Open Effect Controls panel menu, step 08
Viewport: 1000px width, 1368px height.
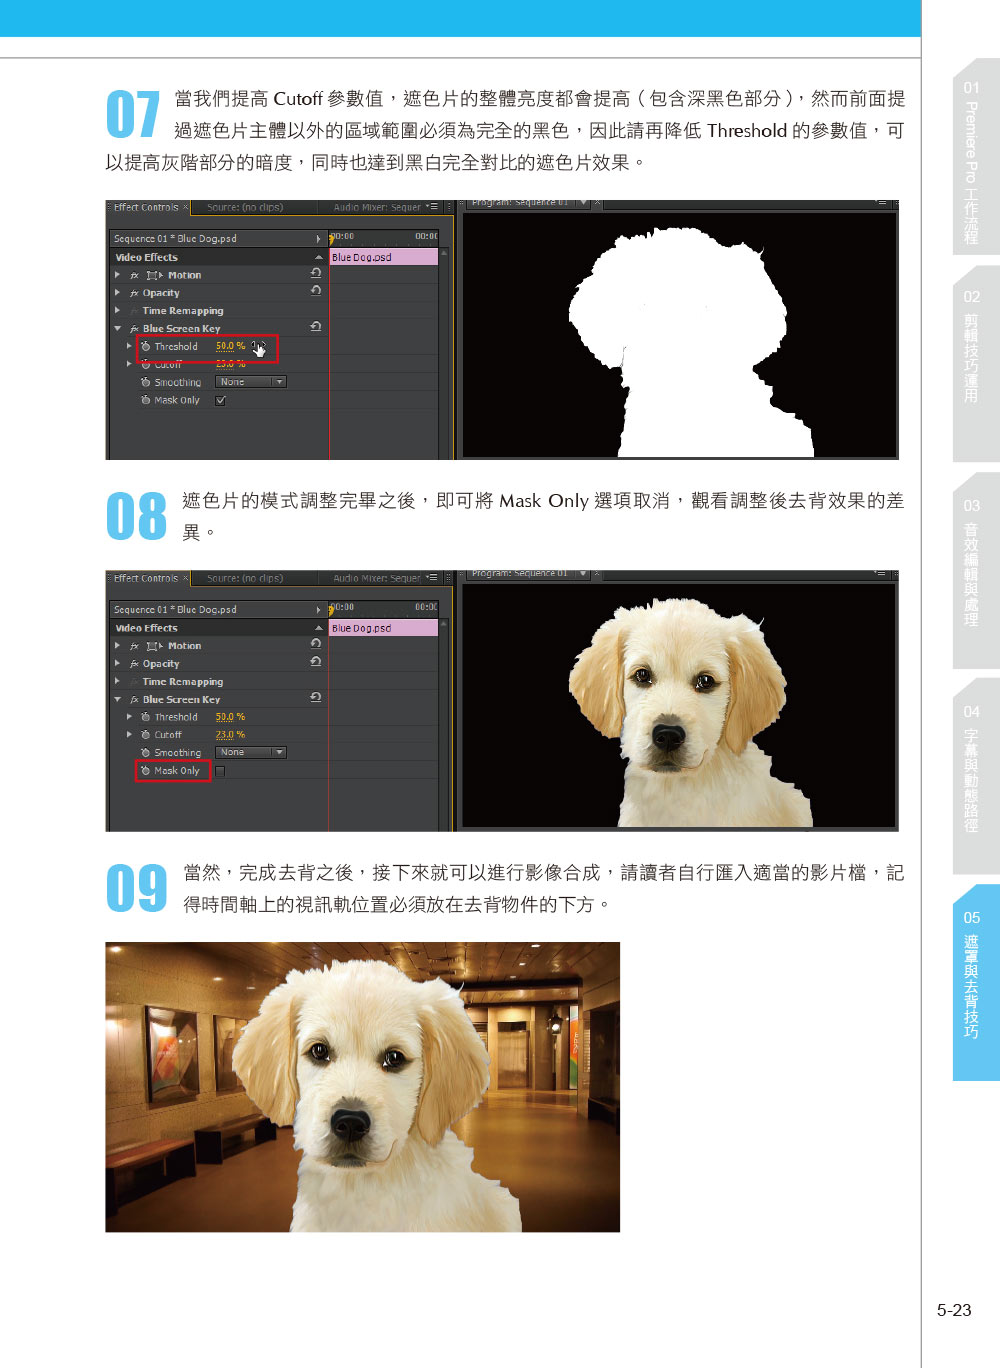[432, 578]
